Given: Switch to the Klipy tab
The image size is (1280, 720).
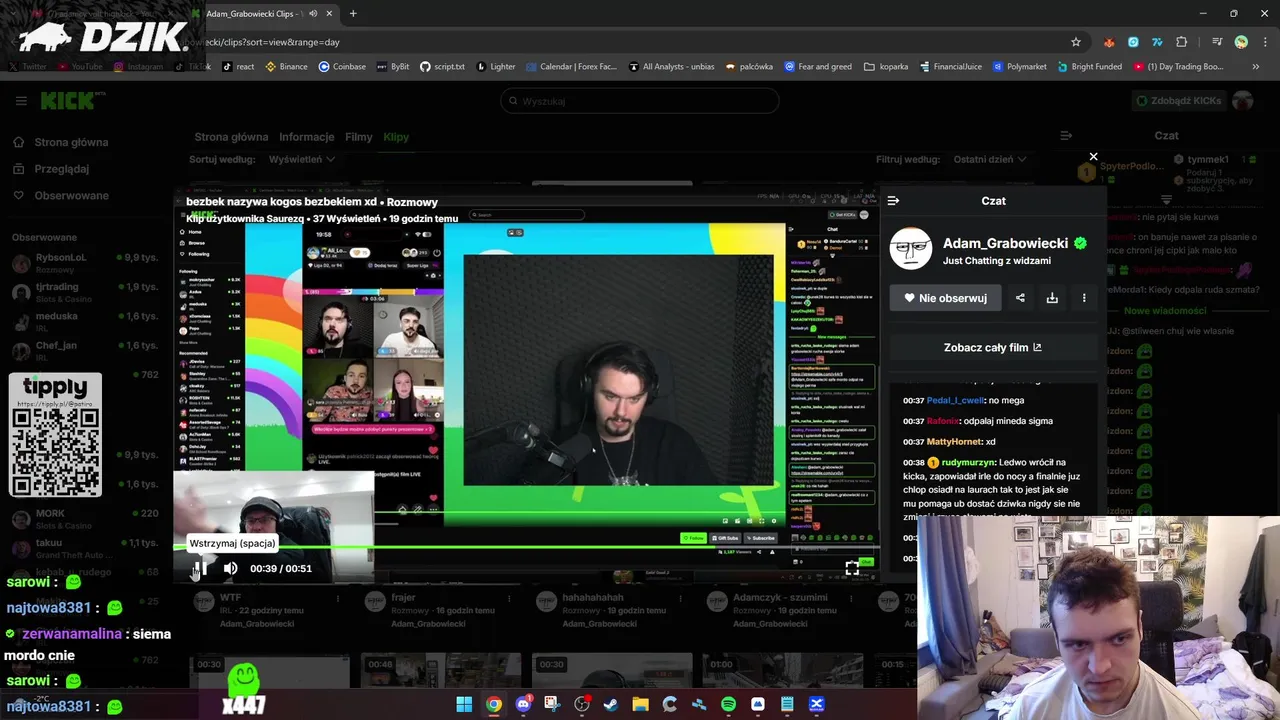Looking at the screenshot, I should (x=396, y=137).
